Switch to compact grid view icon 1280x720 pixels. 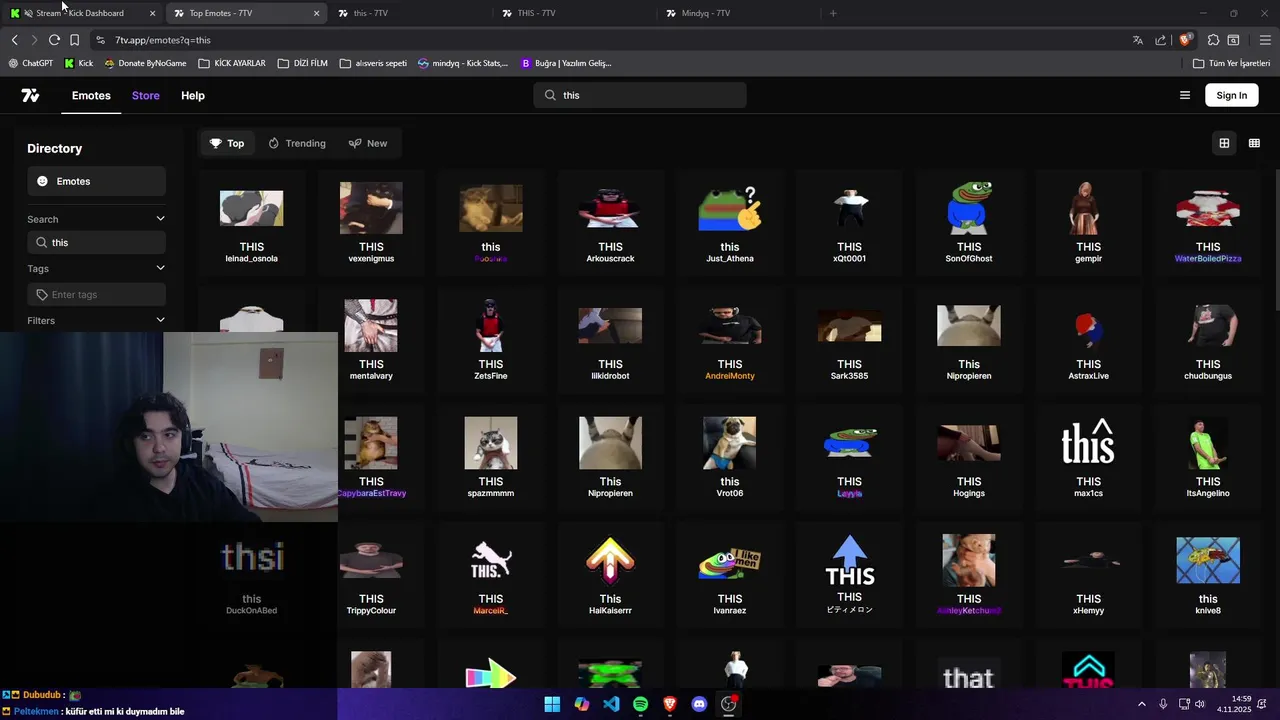(1254, 143)
